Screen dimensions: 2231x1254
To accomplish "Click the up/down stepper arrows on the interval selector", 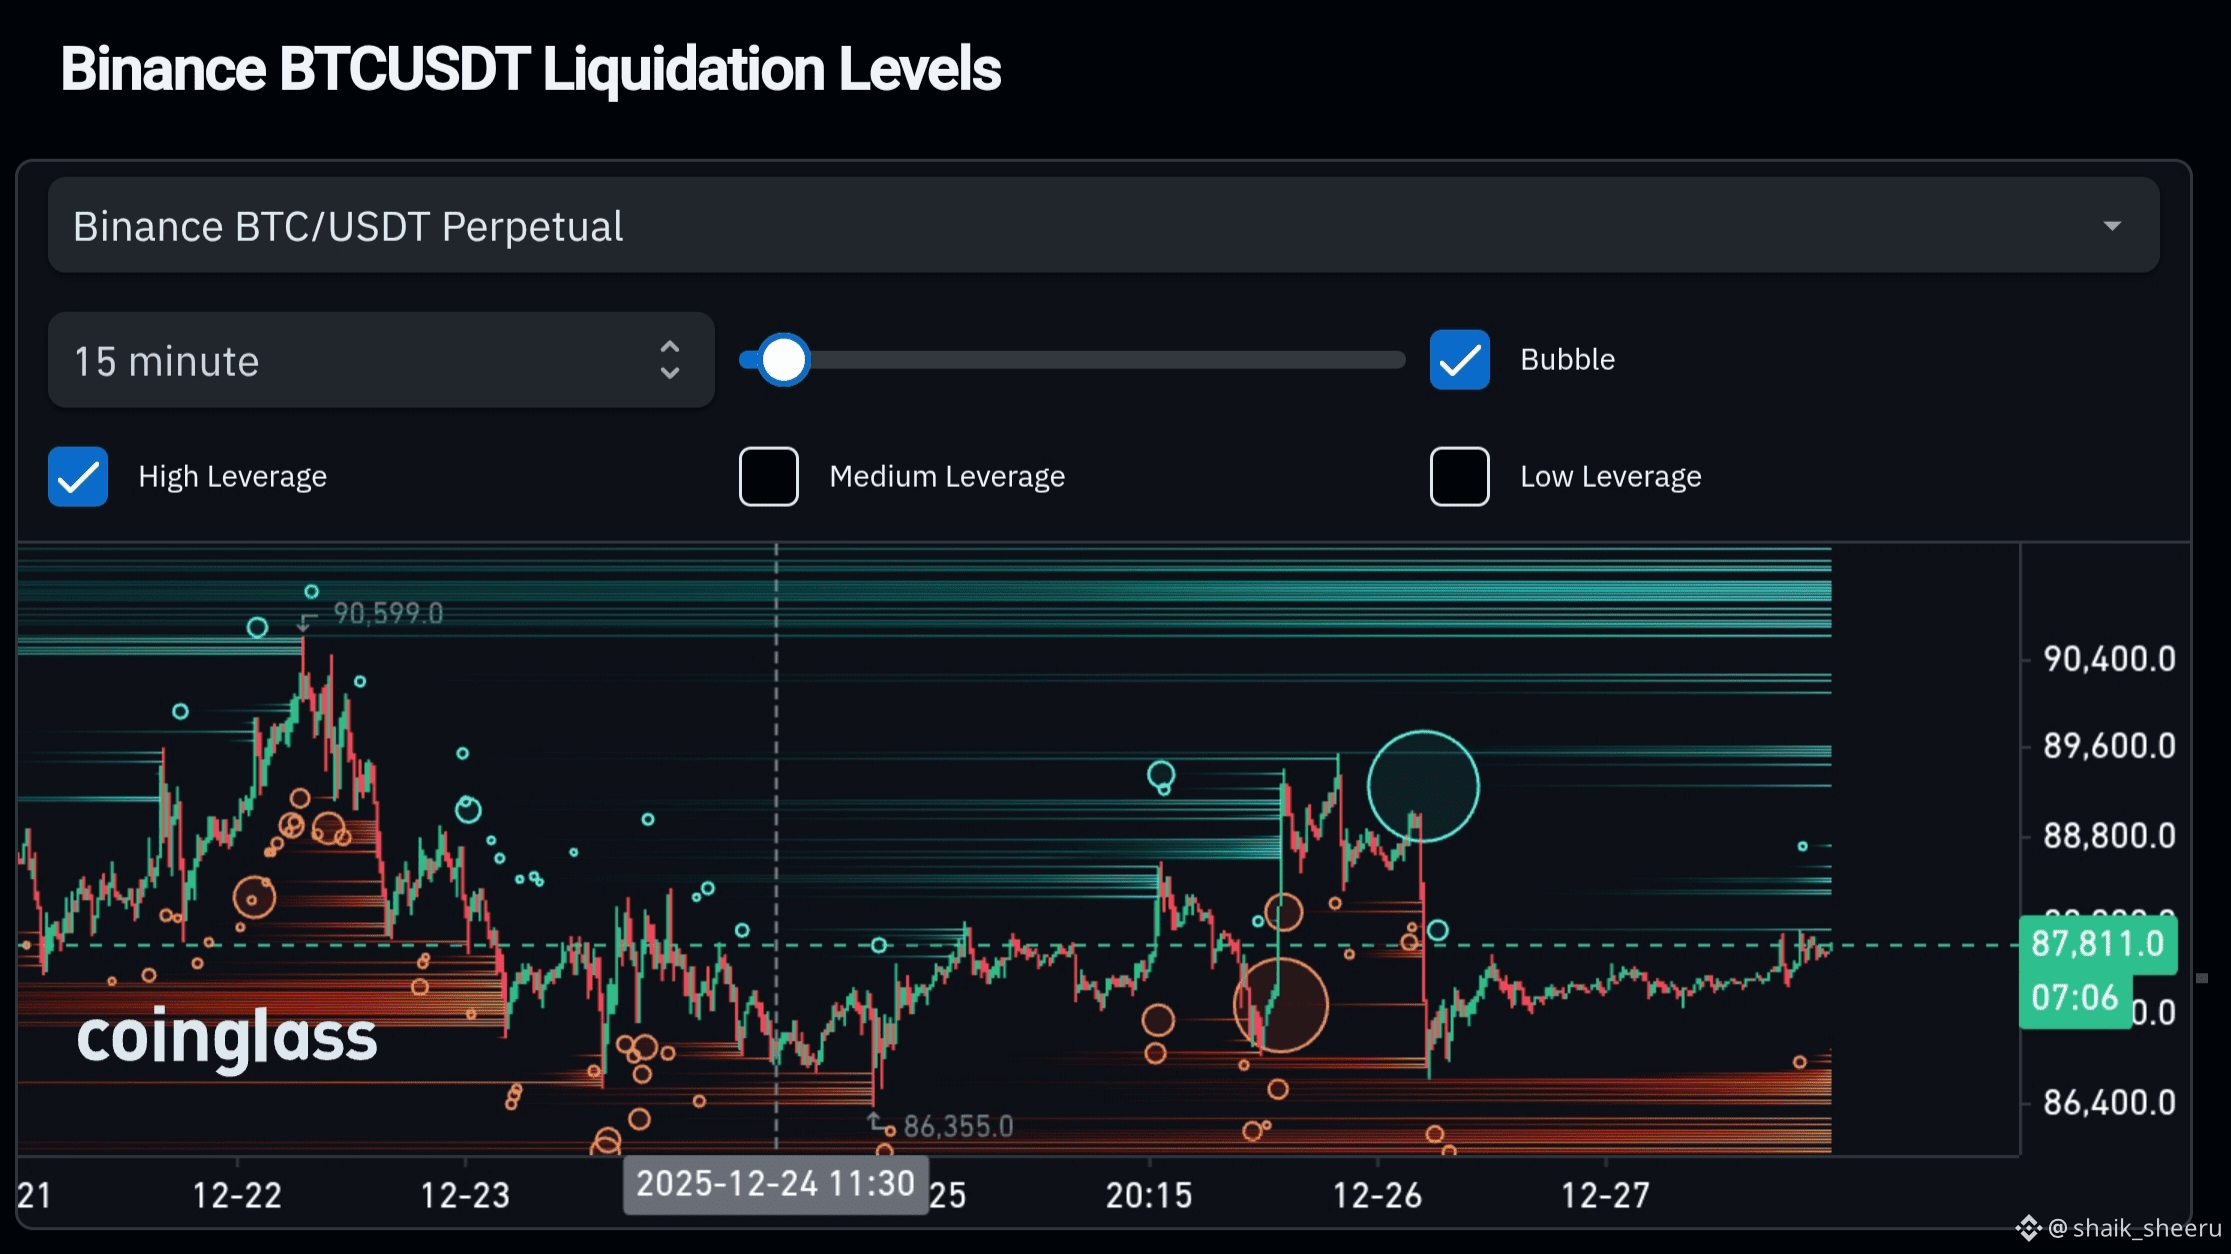I will pyautogui.click(x=669, y=360).
